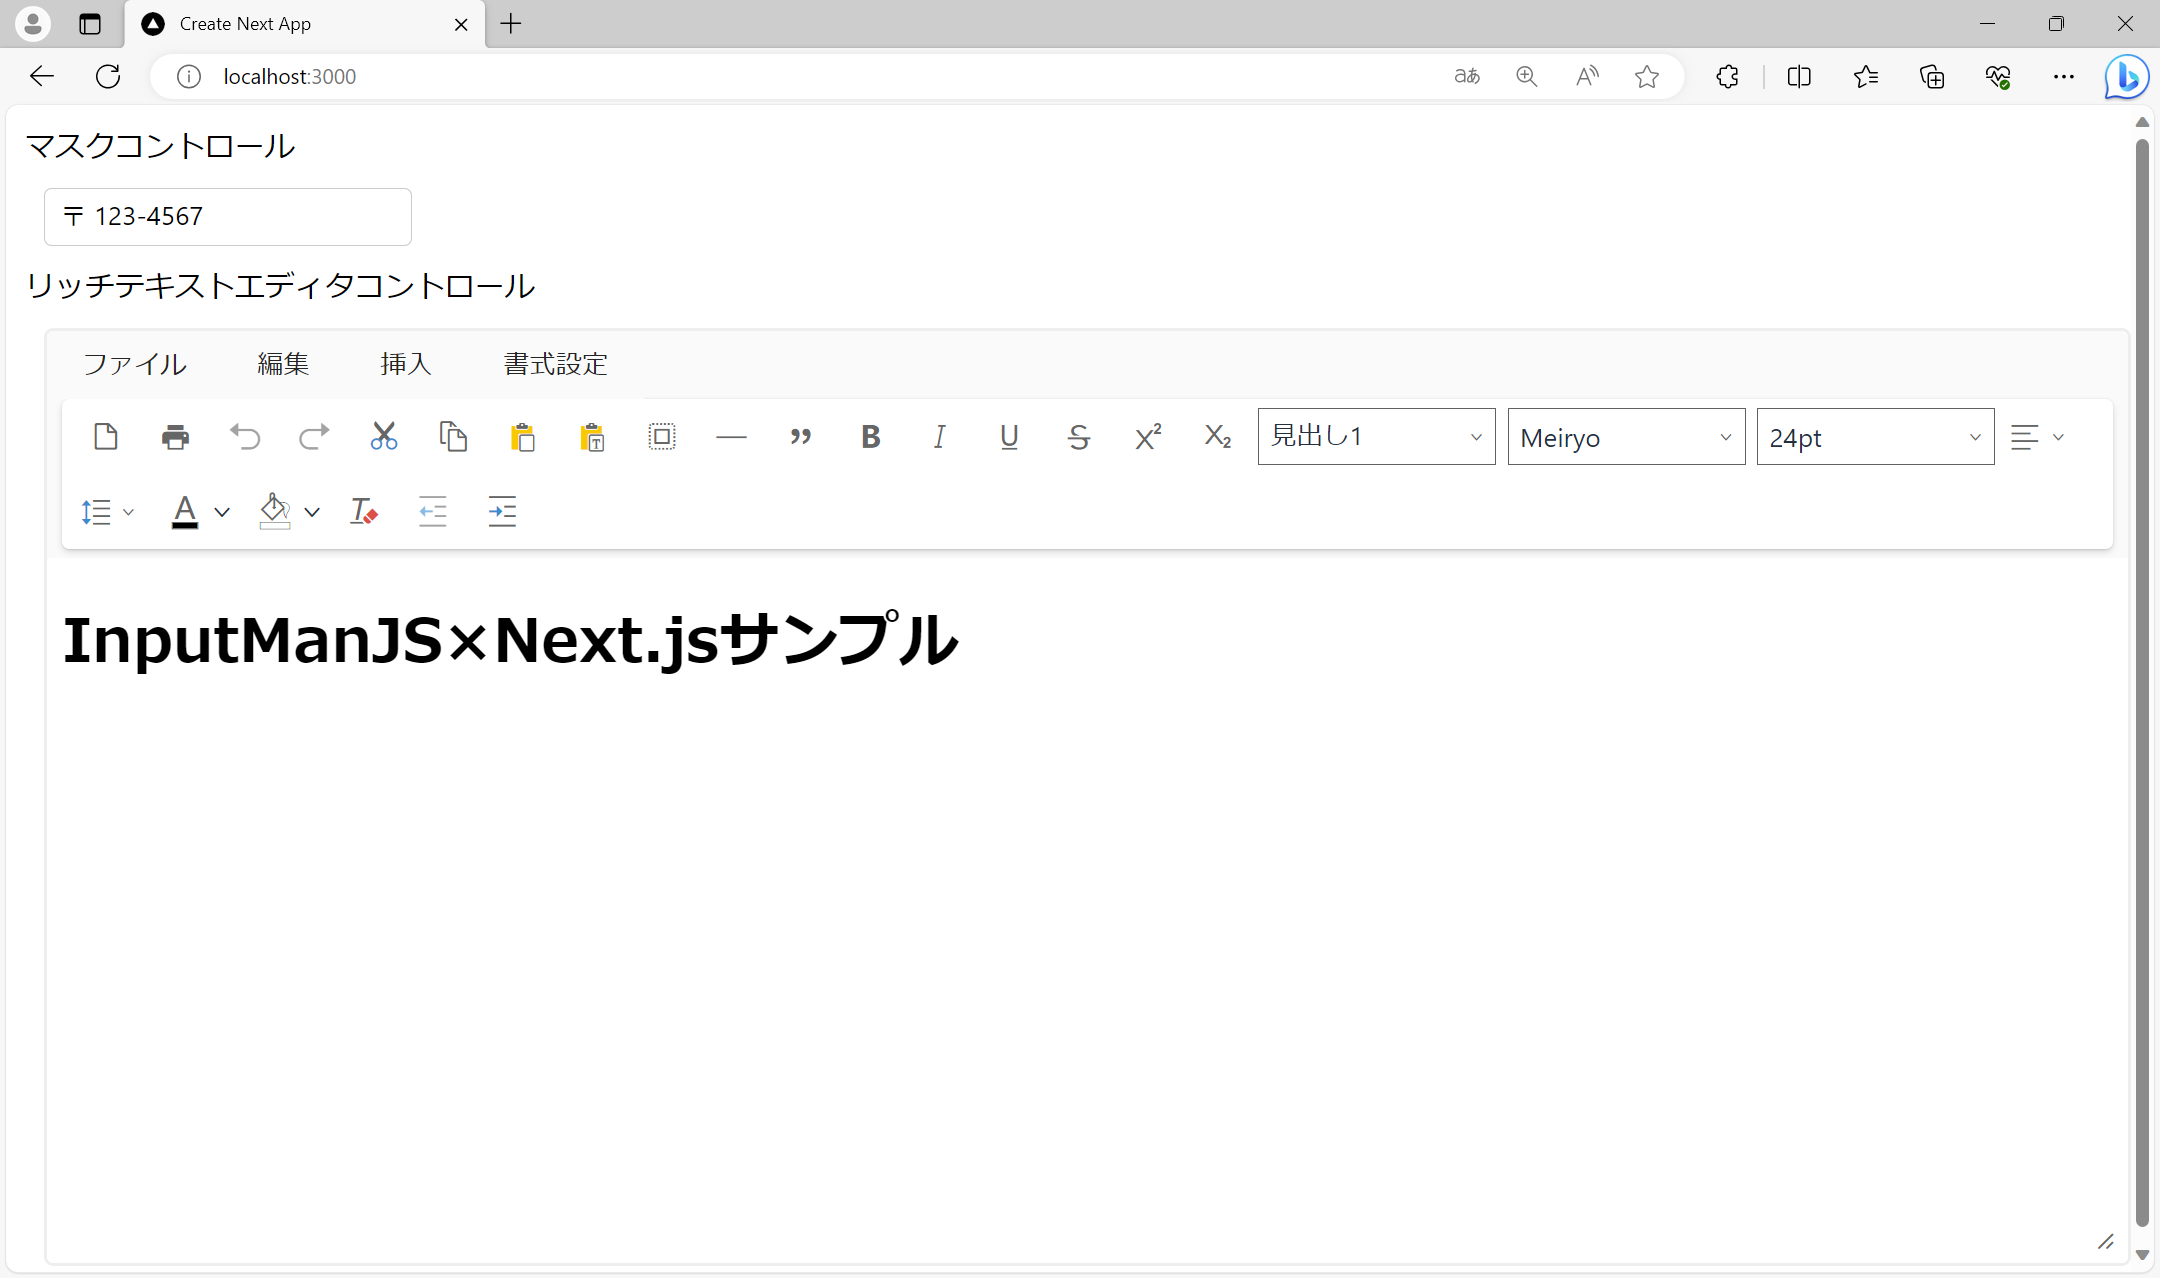Screen dimensions: 2160x1278
Task: Apply the text color A button
Action: tap(185, 512)
